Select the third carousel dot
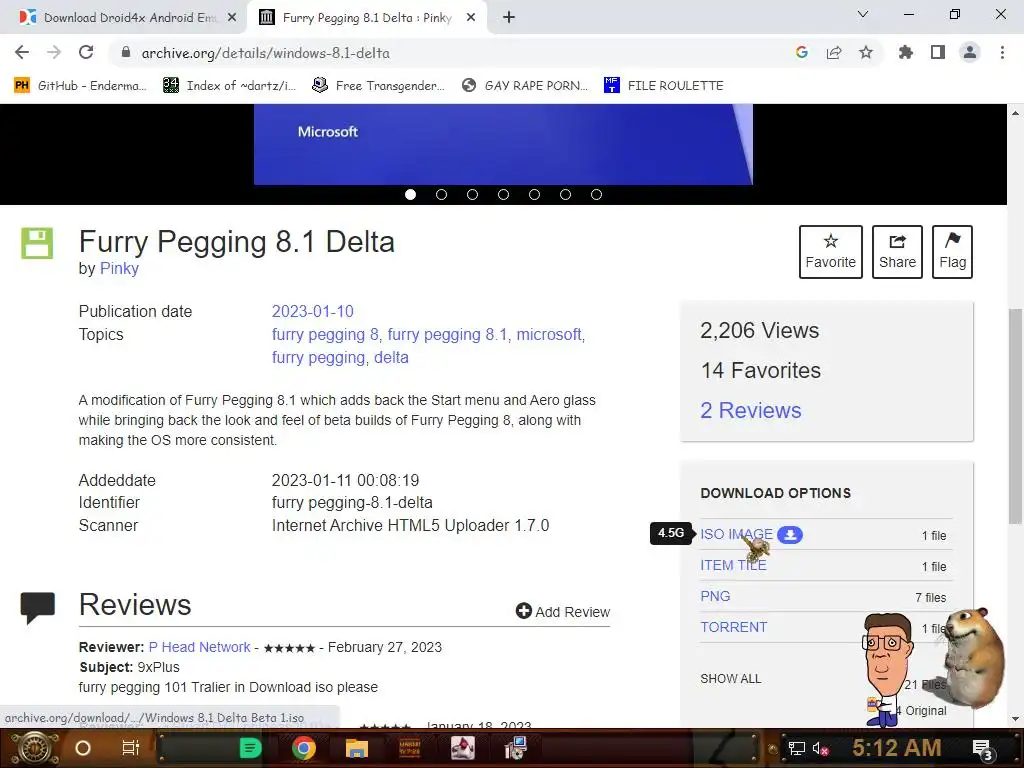Viewport: 1024px width, 768px height. [x=472, y=195]
